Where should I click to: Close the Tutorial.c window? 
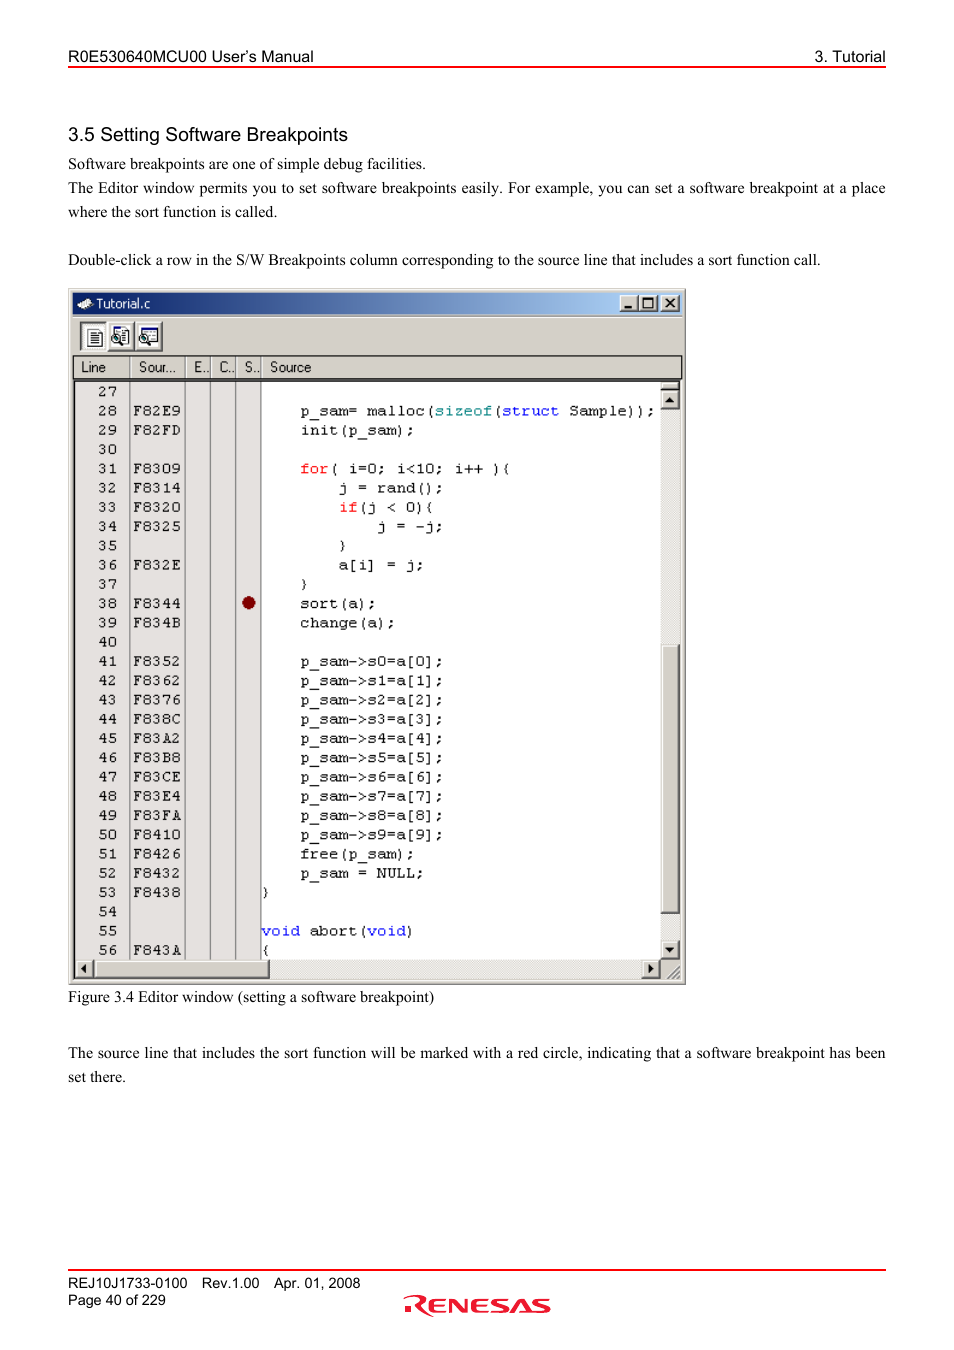(670, 304)
